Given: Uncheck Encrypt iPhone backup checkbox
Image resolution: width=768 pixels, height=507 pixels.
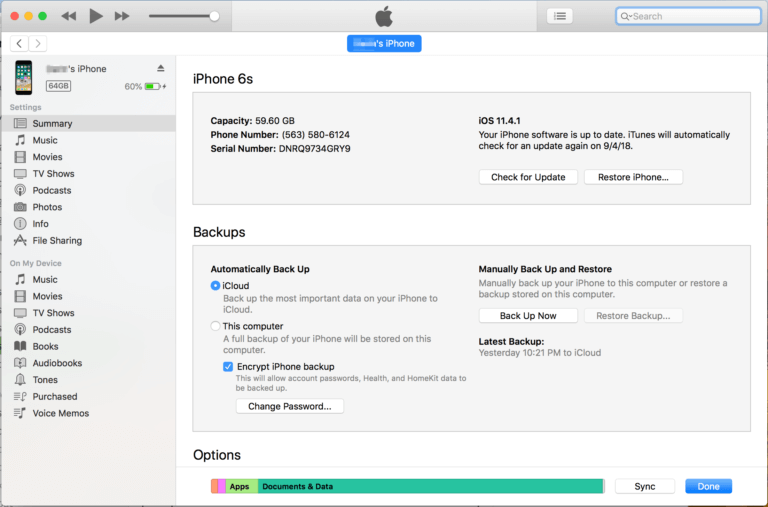Looking at the screenshot, I should [x=228, y=366].
